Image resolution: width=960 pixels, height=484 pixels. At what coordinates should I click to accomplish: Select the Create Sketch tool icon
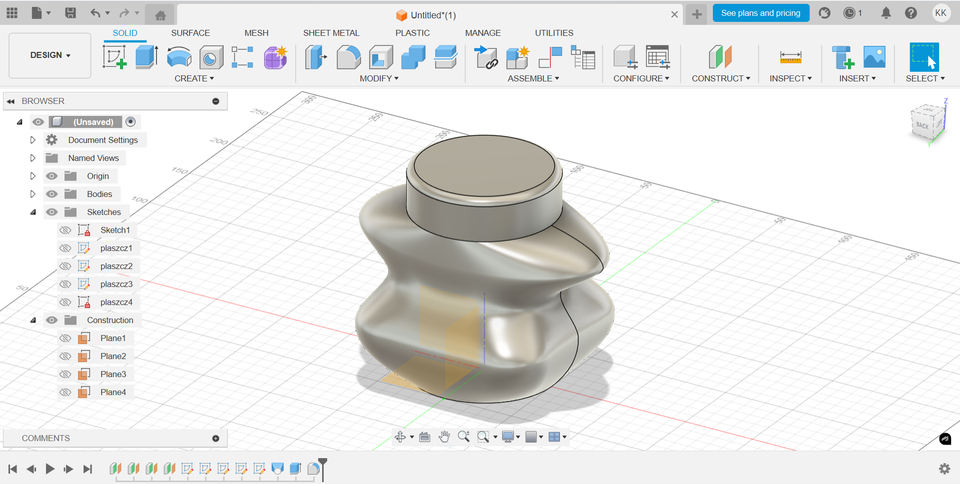pyautogui.click(x=115, y=57)
